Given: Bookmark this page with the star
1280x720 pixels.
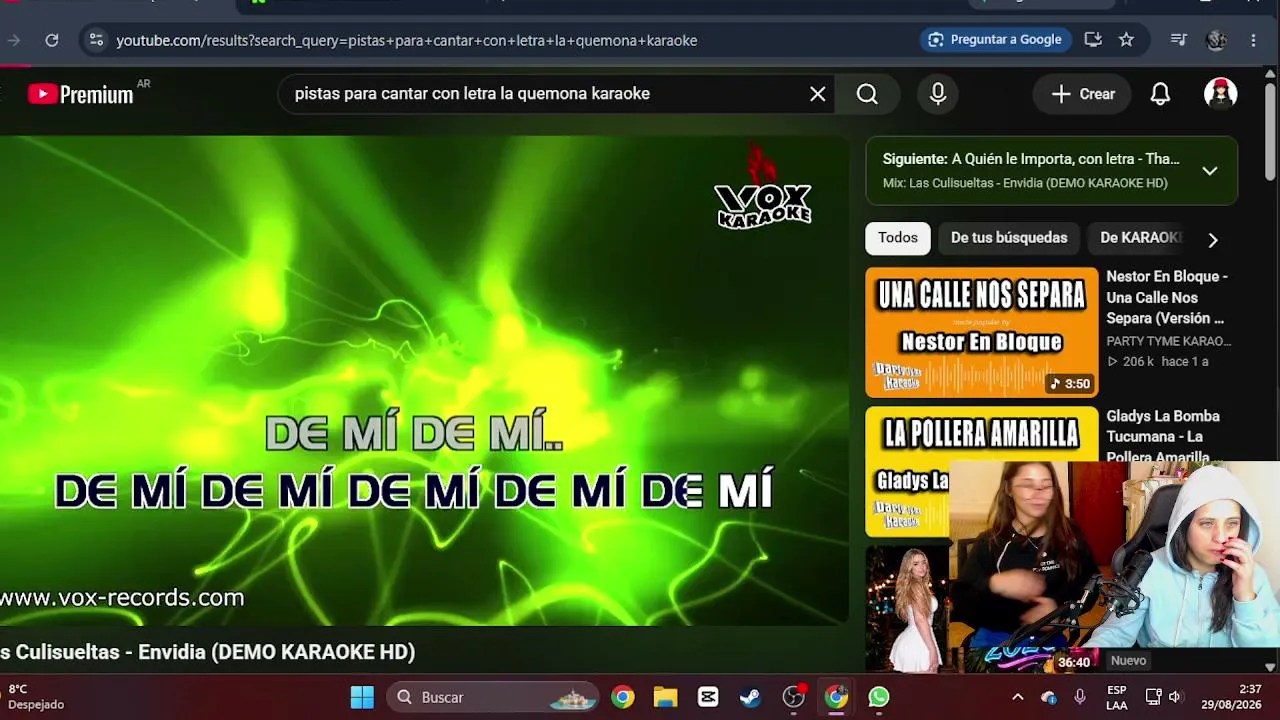Looking at the screenshot, I should (1126, 40).
